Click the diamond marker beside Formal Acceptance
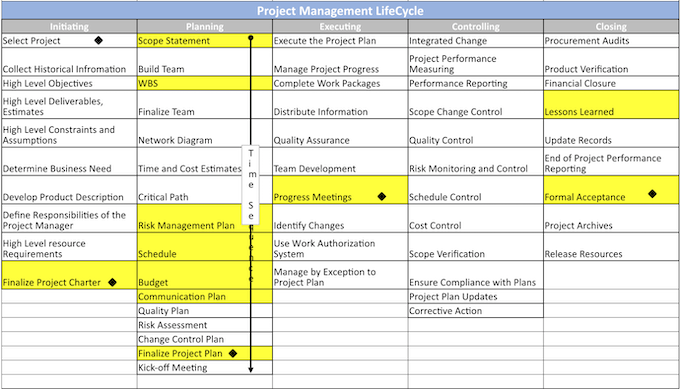 tap(652, 194)
